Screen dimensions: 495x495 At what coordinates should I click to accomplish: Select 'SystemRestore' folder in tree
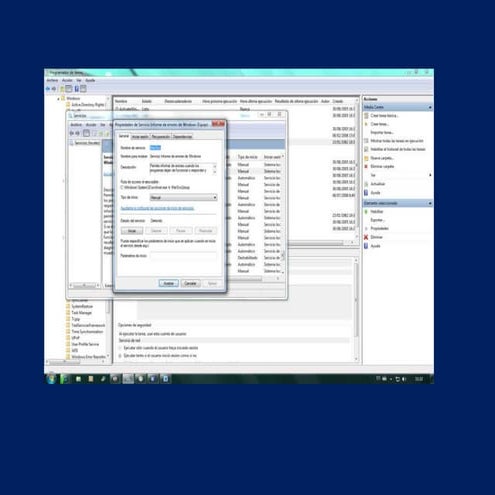pyautogui.click(x=82, y=306)
